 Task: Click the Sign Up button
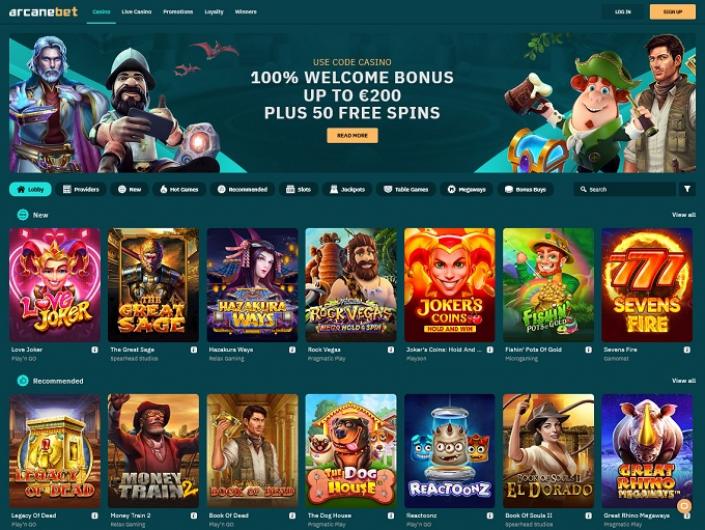pos(673,12)
